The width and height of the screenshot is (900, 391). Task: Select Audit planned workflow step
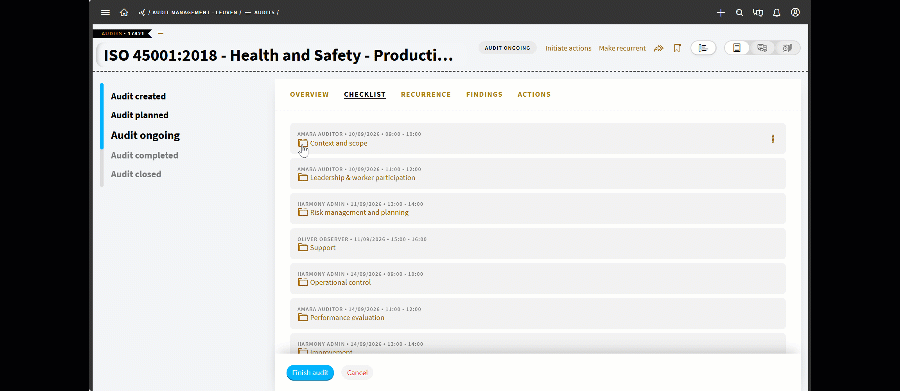point(139,115)
